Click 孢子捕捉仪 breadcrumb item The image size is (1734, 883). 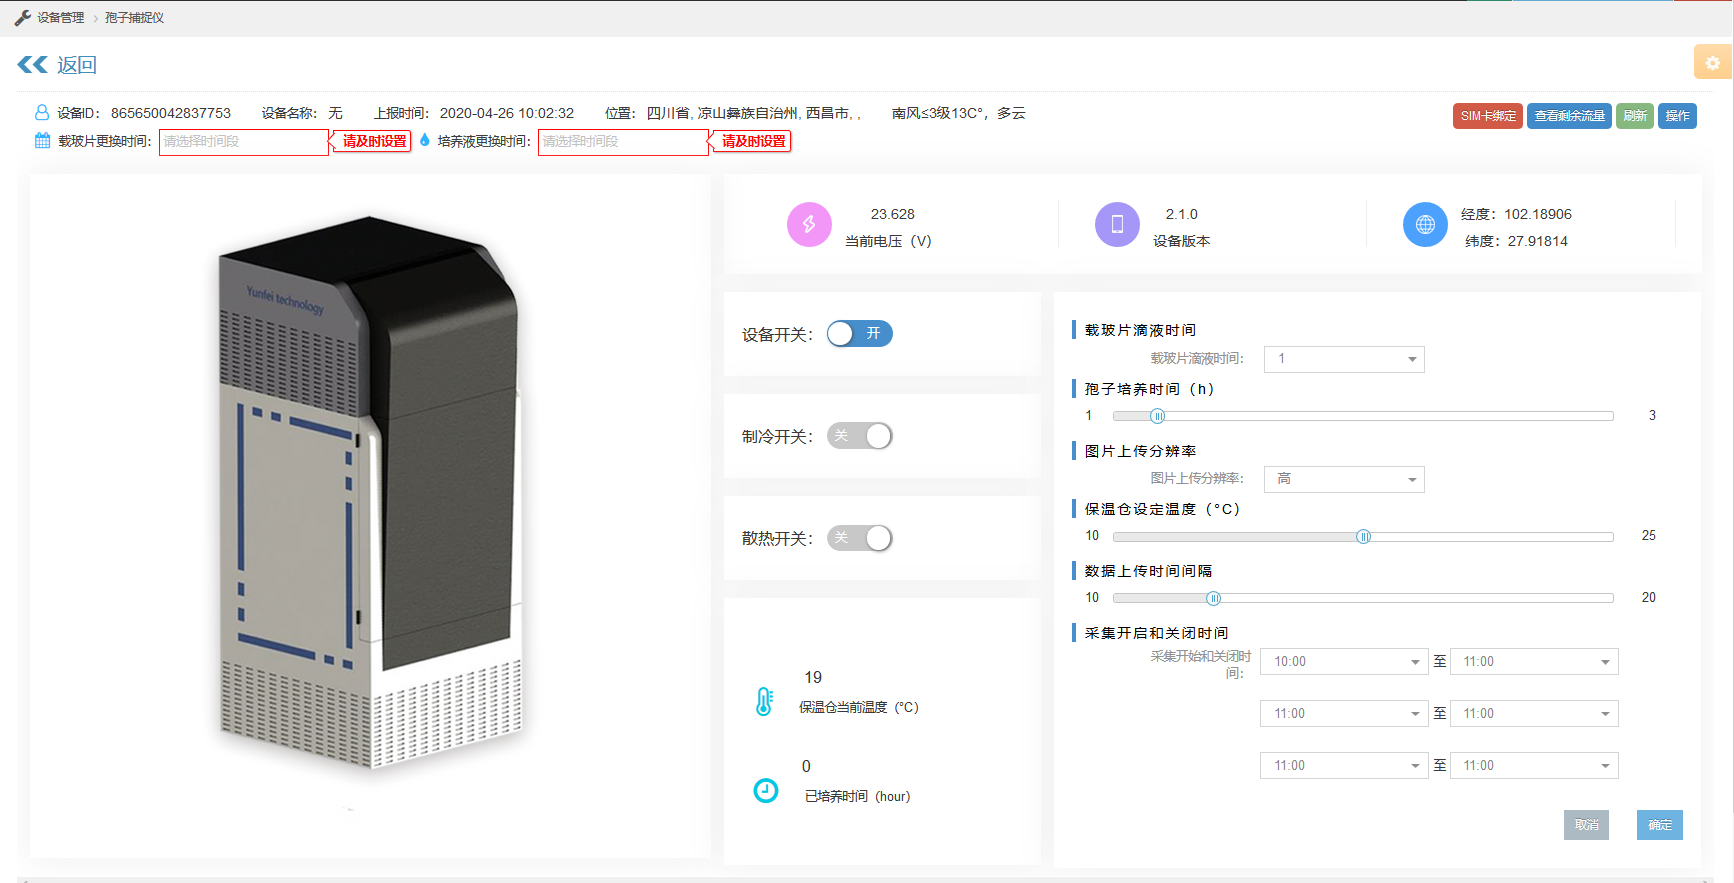[134, 18]
